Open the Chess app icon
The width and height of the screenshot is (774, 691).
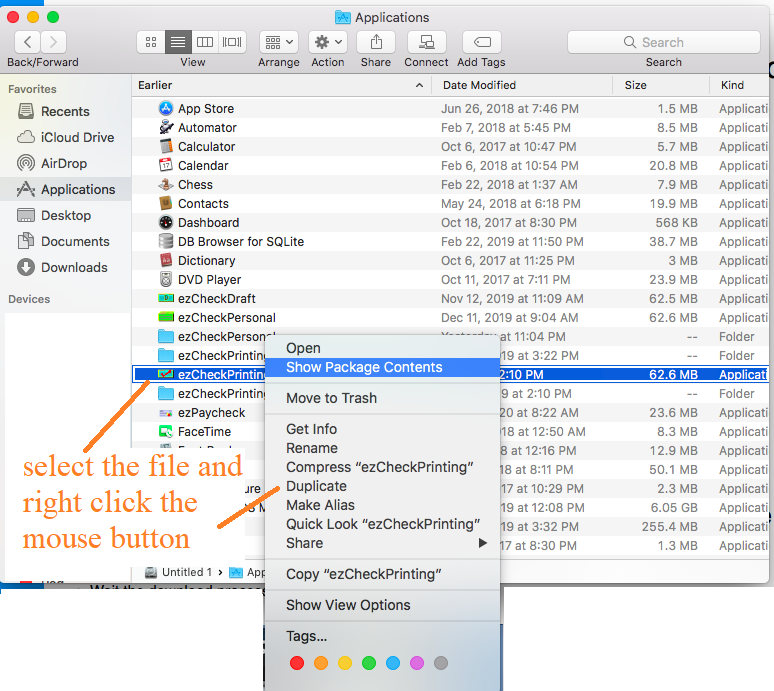tap(167, 185)
